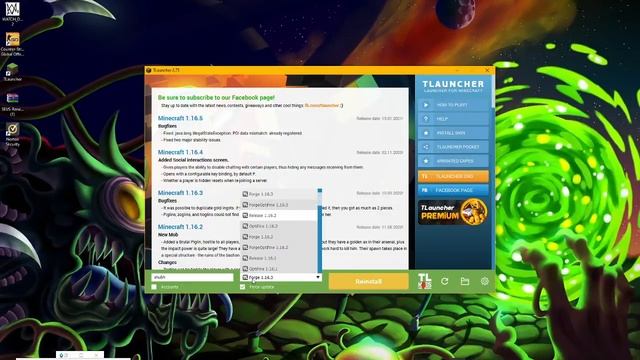
Task: Click the How to Play play icon
Action: [426, 105]
